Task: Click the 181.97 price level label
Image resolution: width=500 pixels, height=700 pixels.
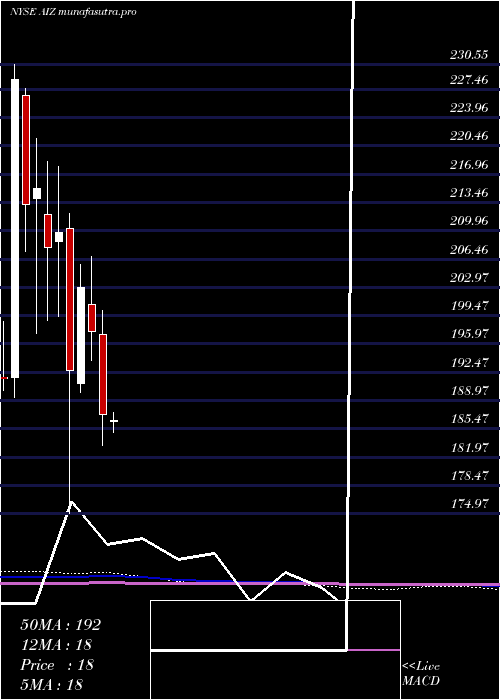Action: point(469,448)
